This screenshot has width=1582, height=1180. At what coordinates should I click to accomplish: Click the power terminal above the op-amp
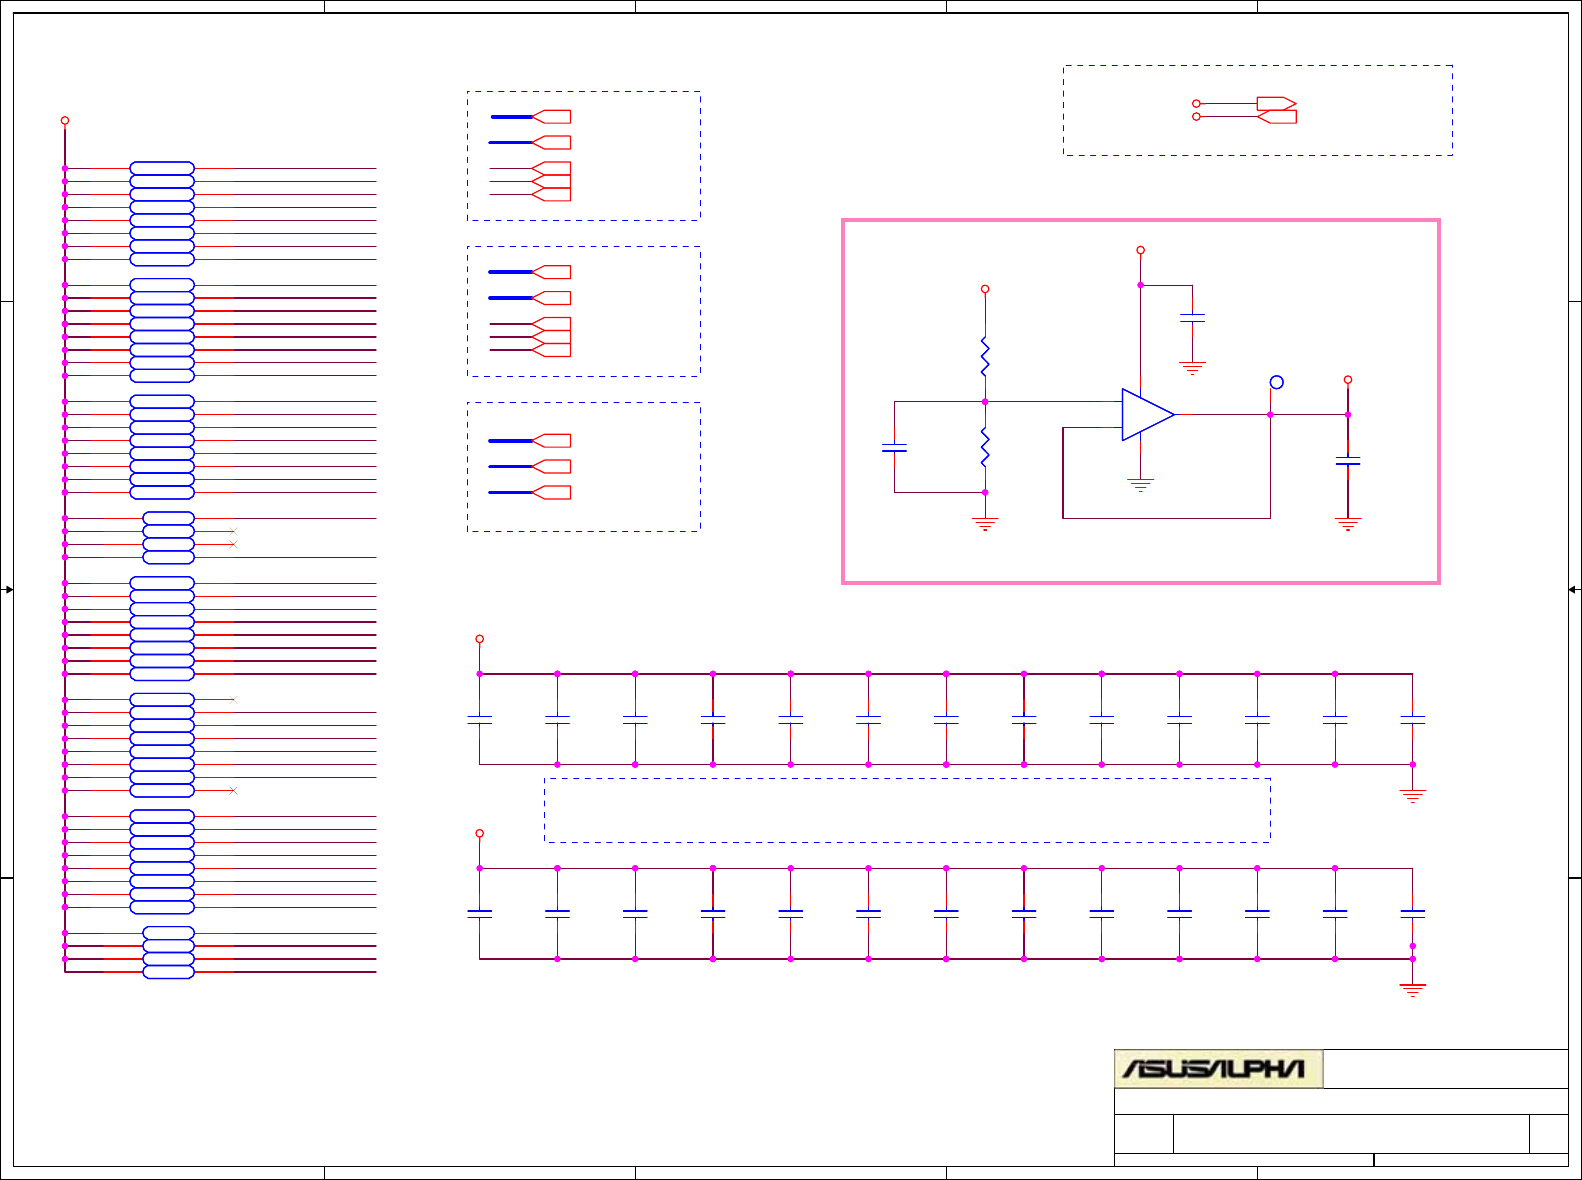click(x=1140, y=250)
